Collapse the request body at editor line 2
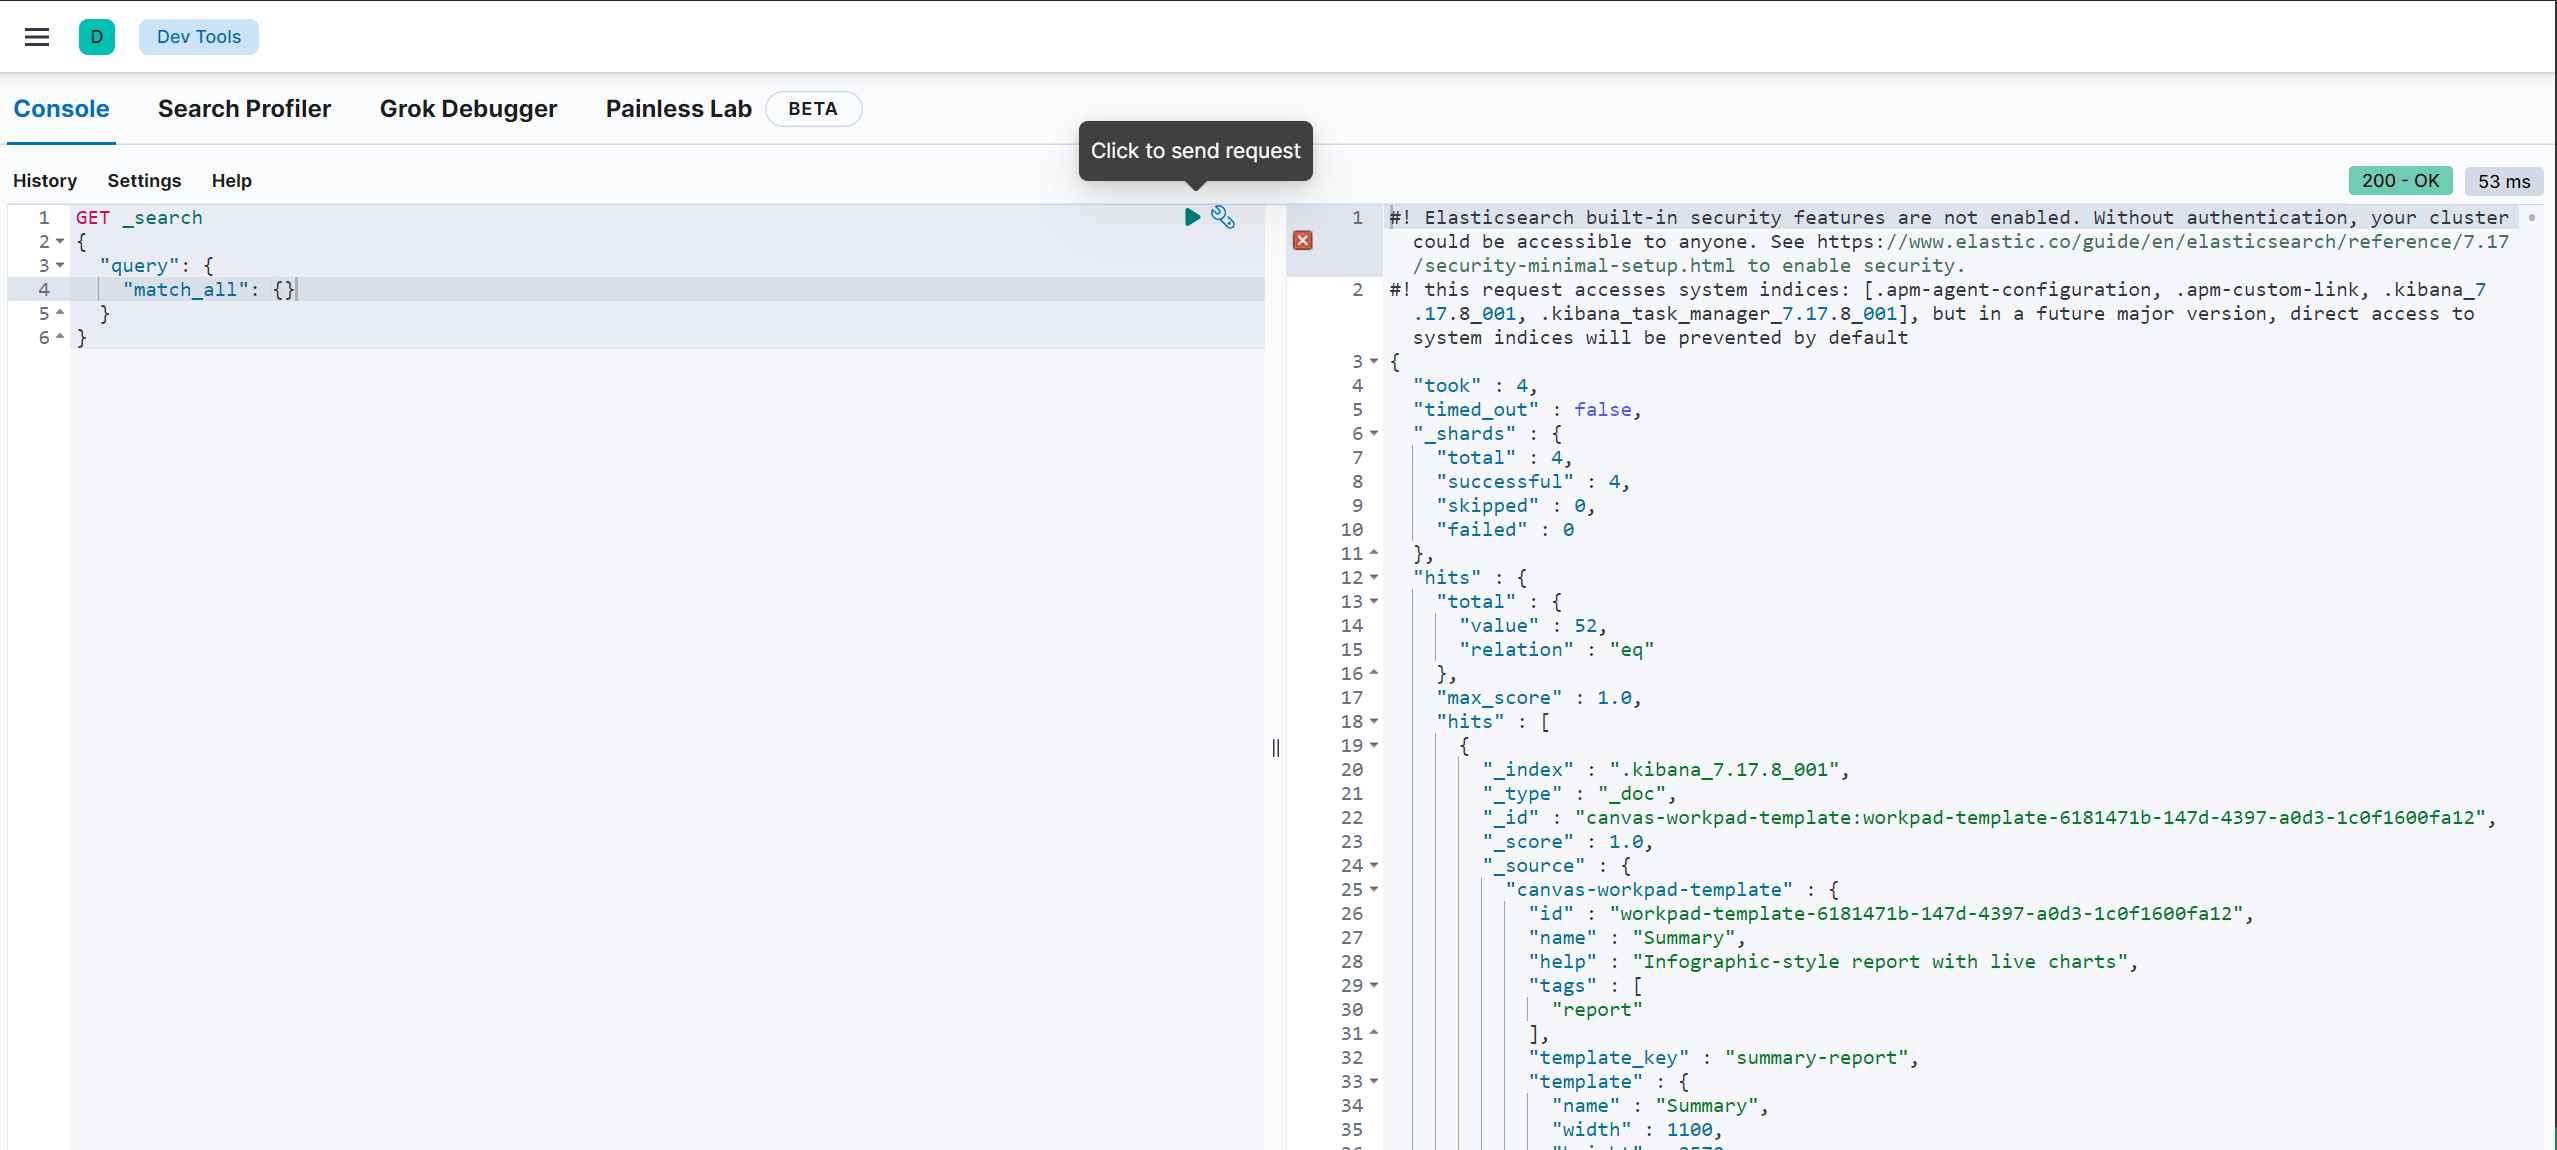The height and width of the screenshot is (1150, 2557). coord(60,241)
